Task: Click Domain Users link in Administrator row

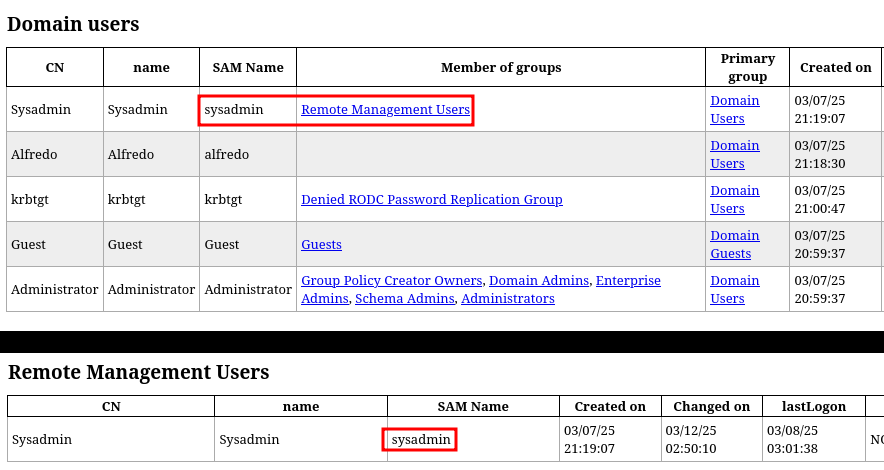Action: click(x=734, y=289)
